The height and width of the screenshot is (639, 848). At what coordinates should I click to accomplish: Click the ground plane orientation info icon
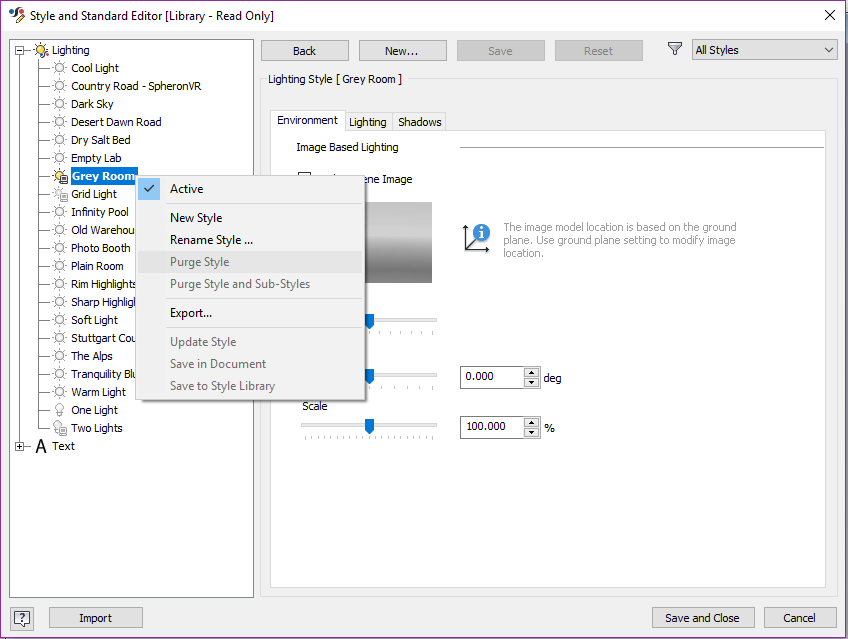click(x=477, y=236)
